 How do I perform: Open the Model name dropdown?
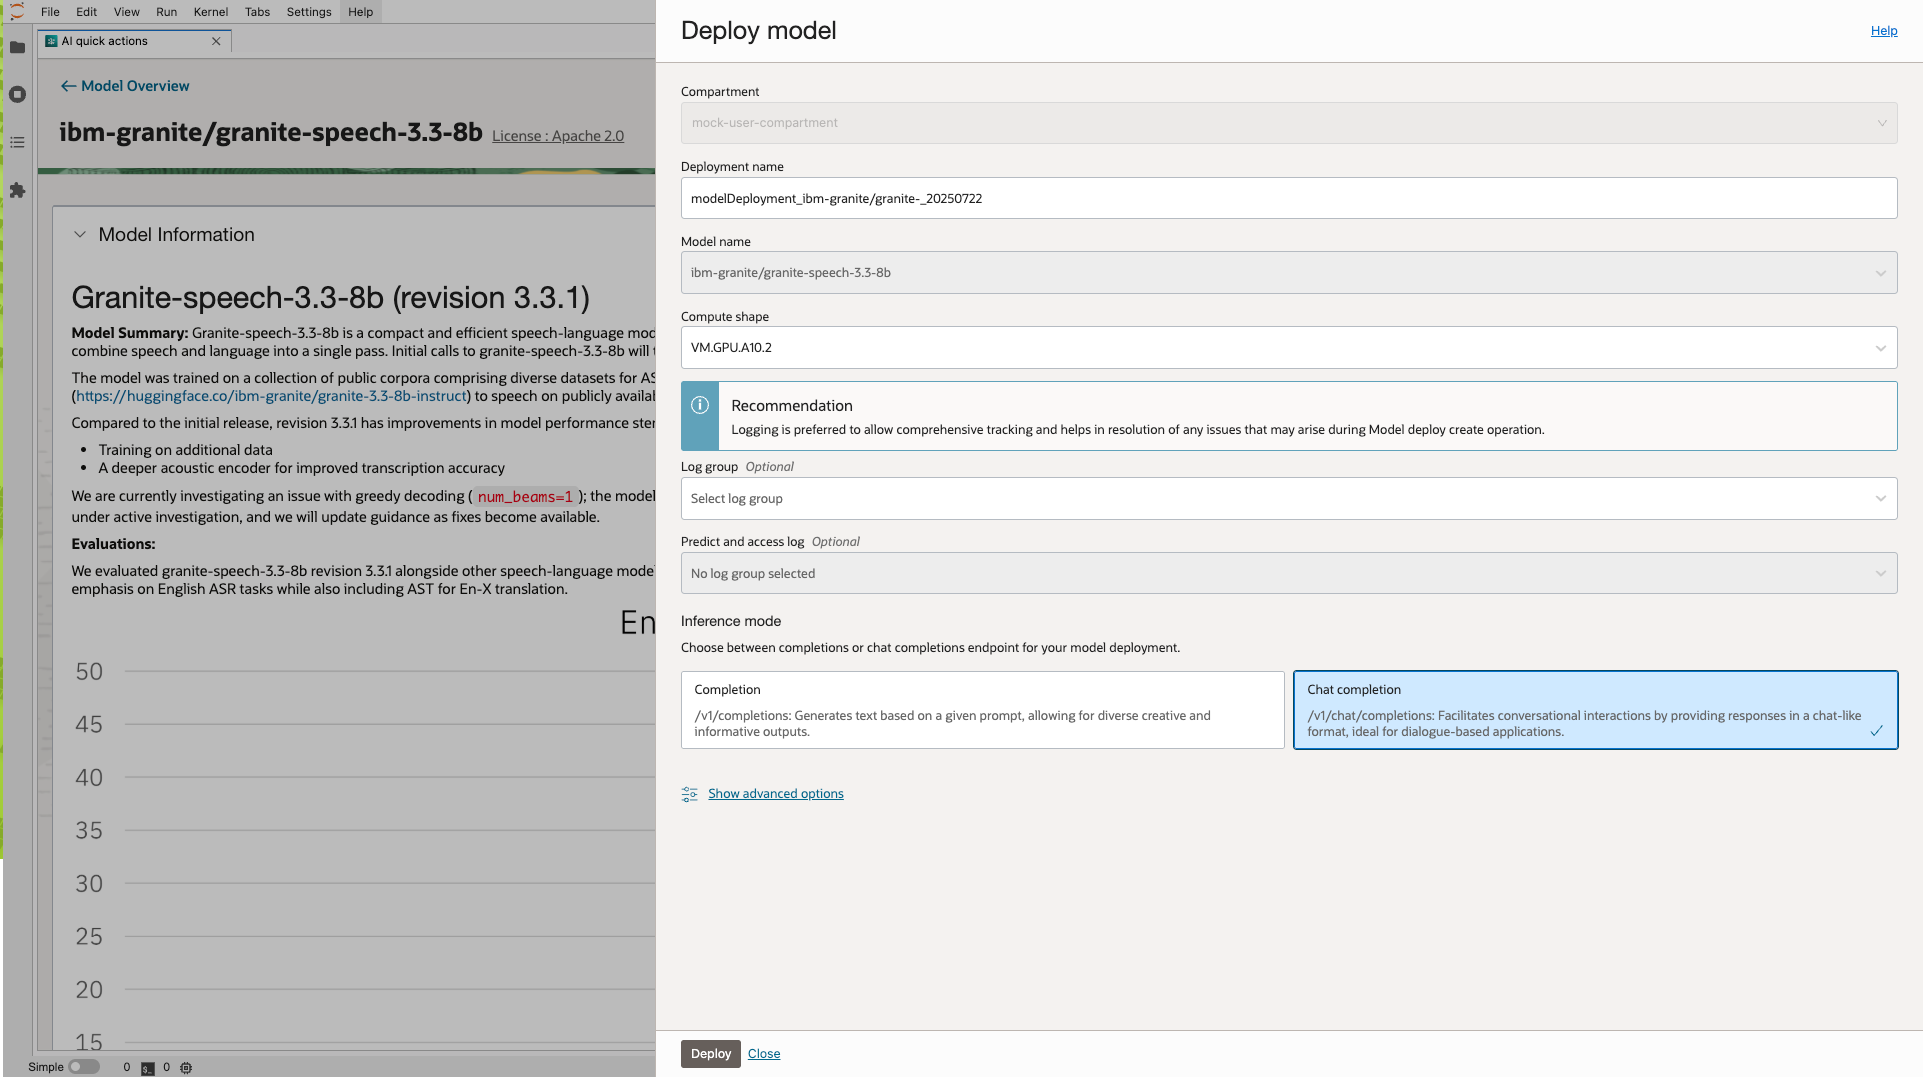pyautogui.click(x=1289, y=273)
